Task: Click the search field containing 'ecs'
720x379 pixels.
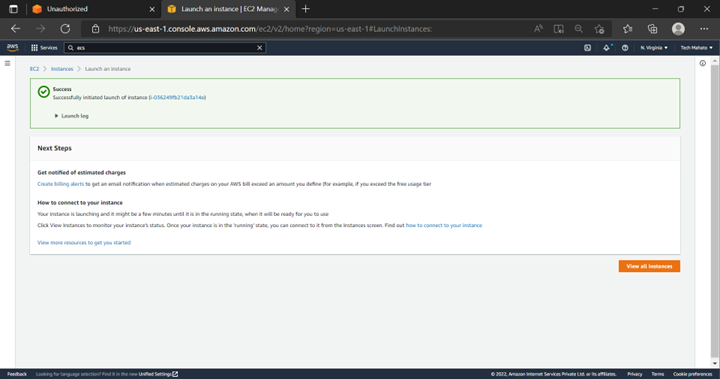Action: pos(165,48)
